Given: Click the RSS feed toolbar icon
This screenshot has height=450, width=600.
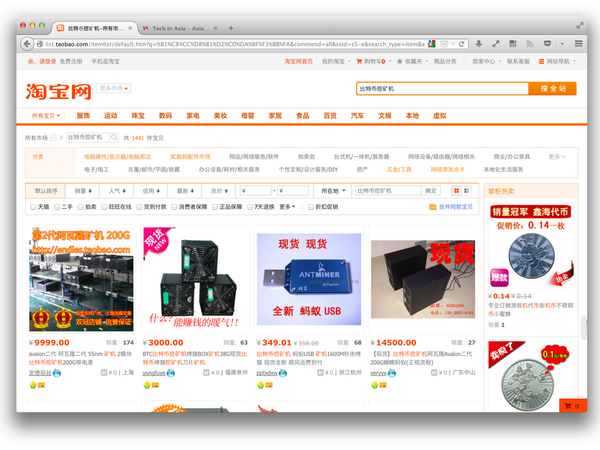Looking at the screenshot, I should coord(530,44).
